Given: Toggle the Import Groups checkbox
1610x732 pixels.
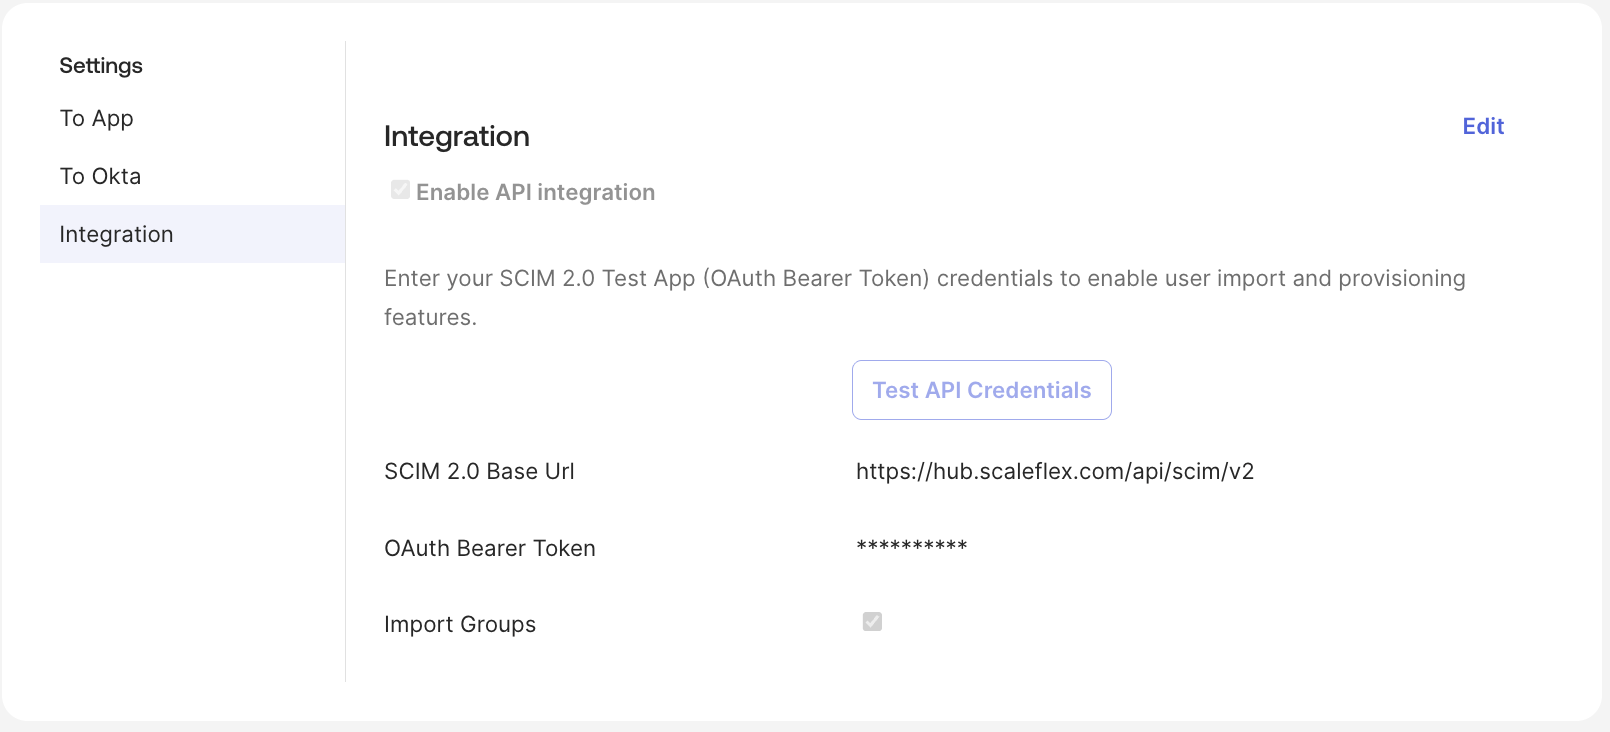Looking at the screenshot, I should [872, 622].
